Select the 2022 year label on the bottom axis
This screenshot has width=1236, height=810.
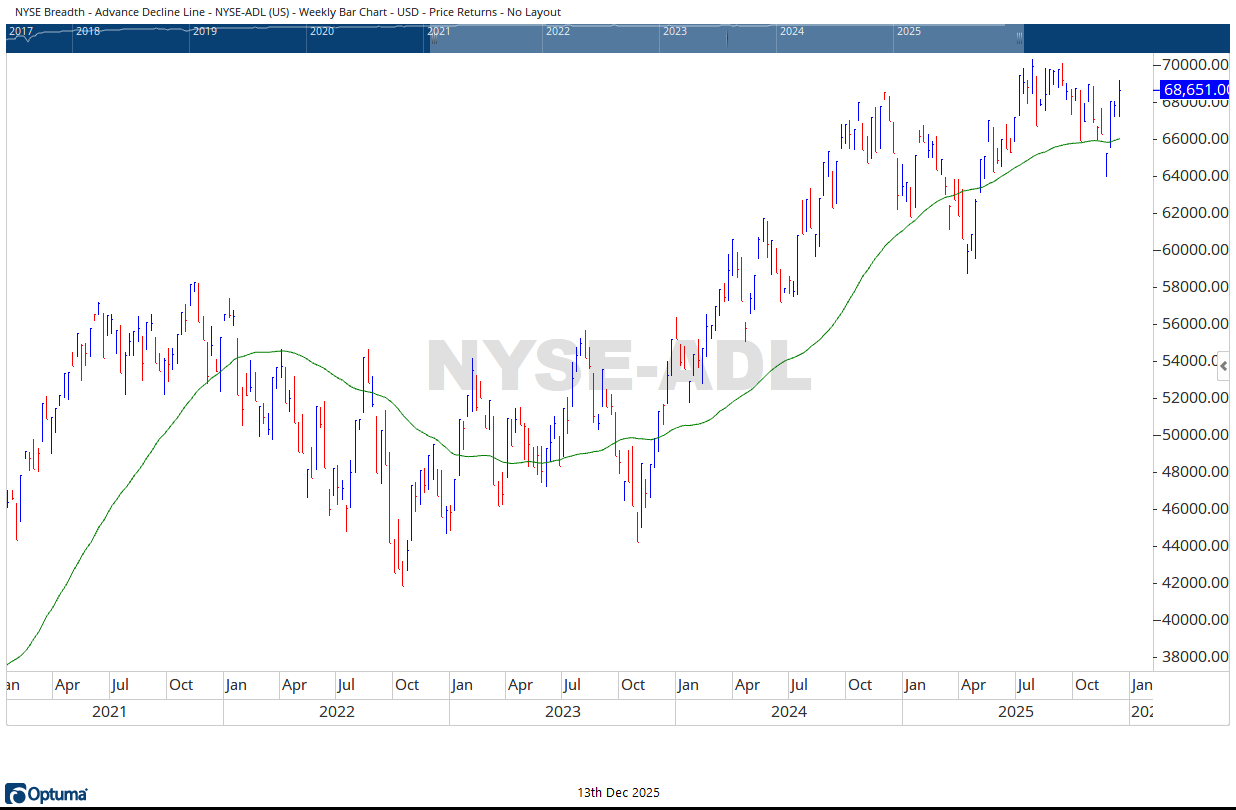pos(336,711)
